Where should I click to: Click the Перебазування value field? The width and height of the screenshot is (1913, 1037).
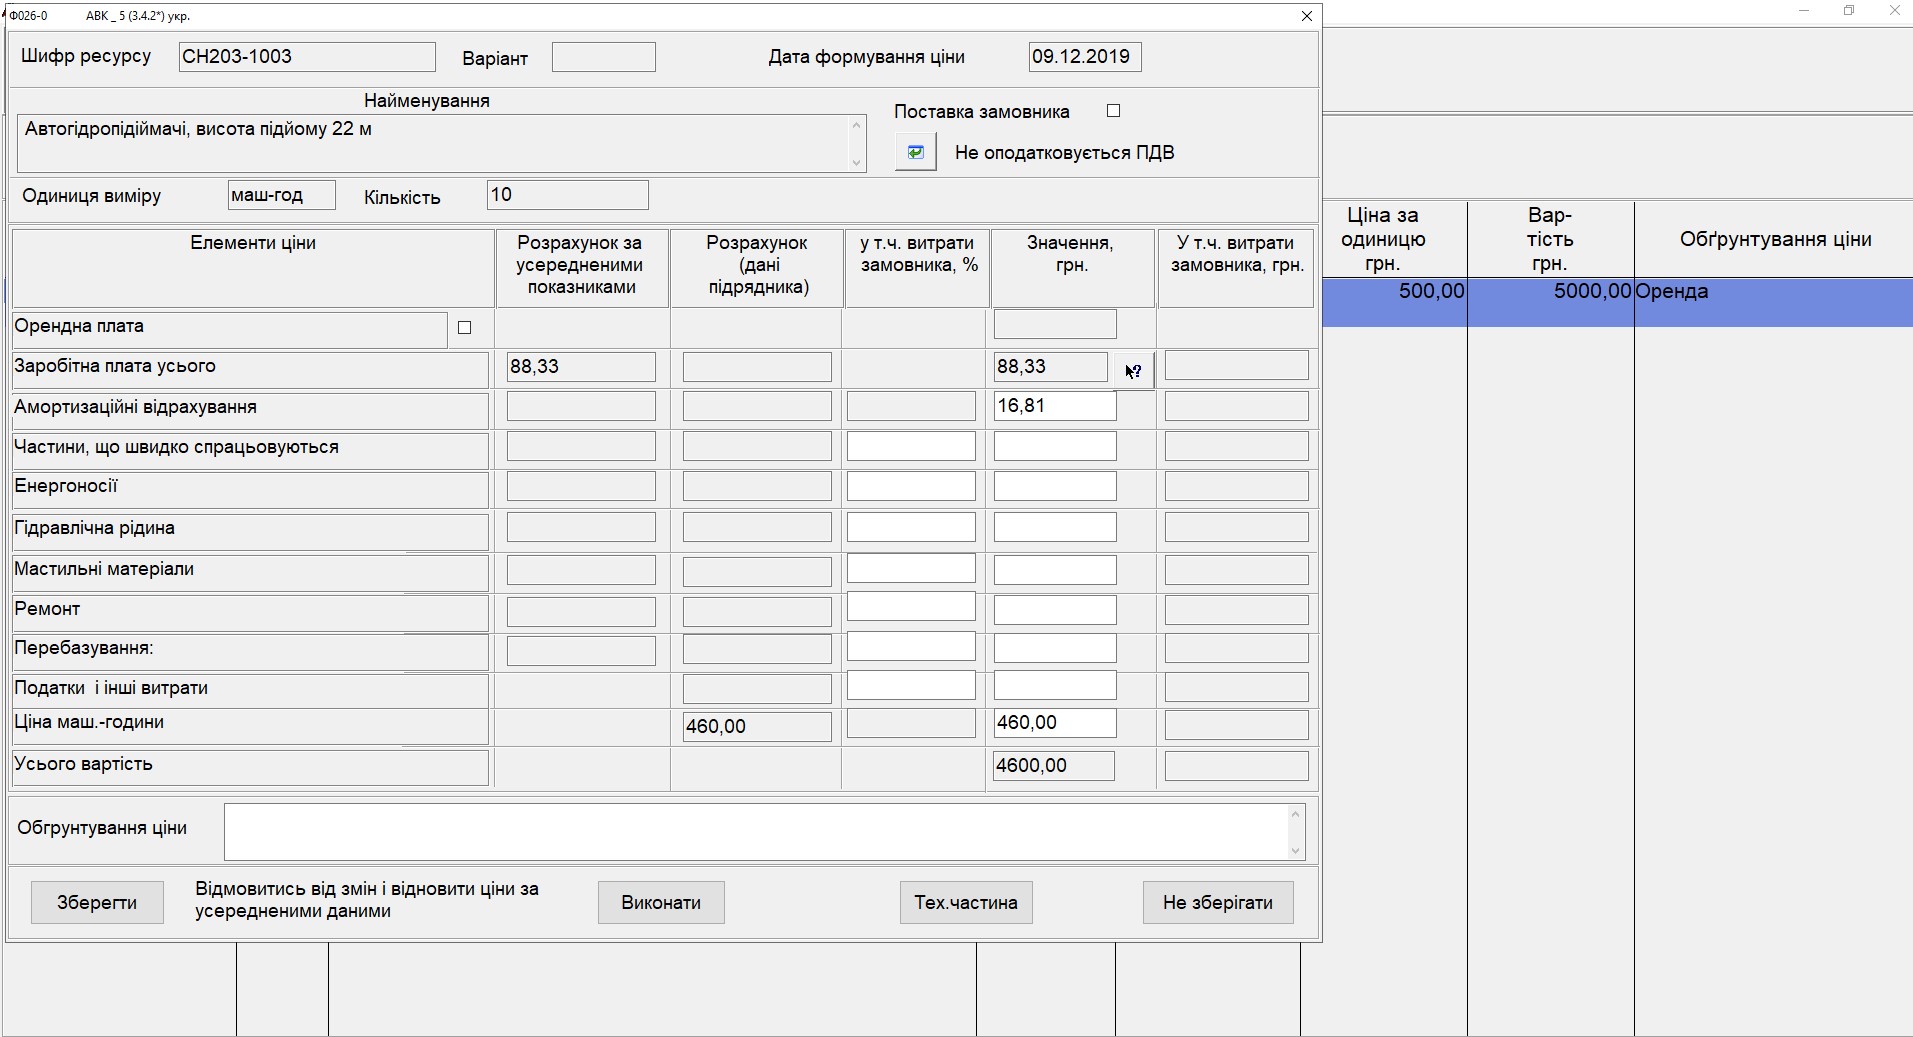1055,648
